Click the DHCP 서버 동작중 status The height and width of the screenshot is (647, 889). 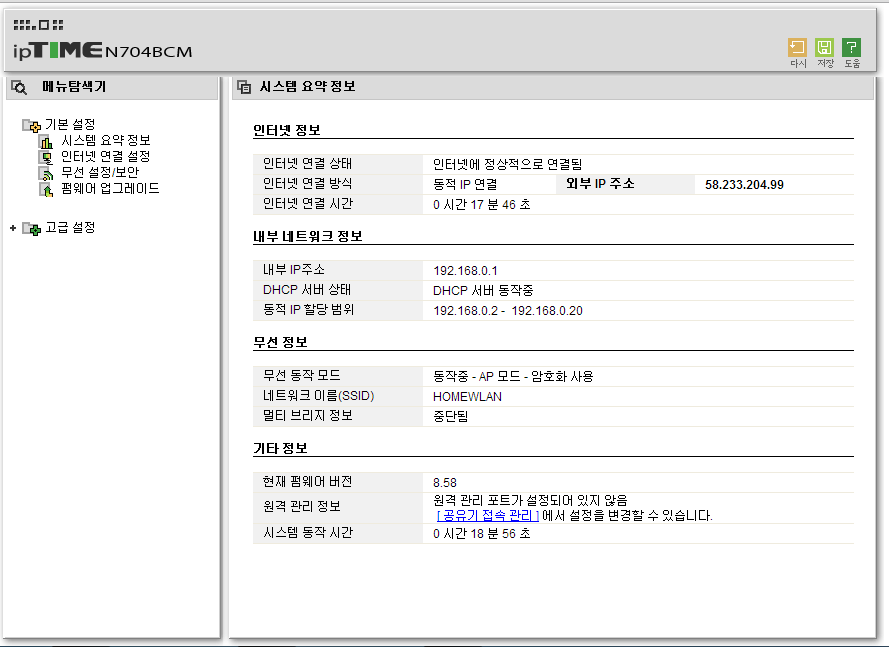coord(483,290)
